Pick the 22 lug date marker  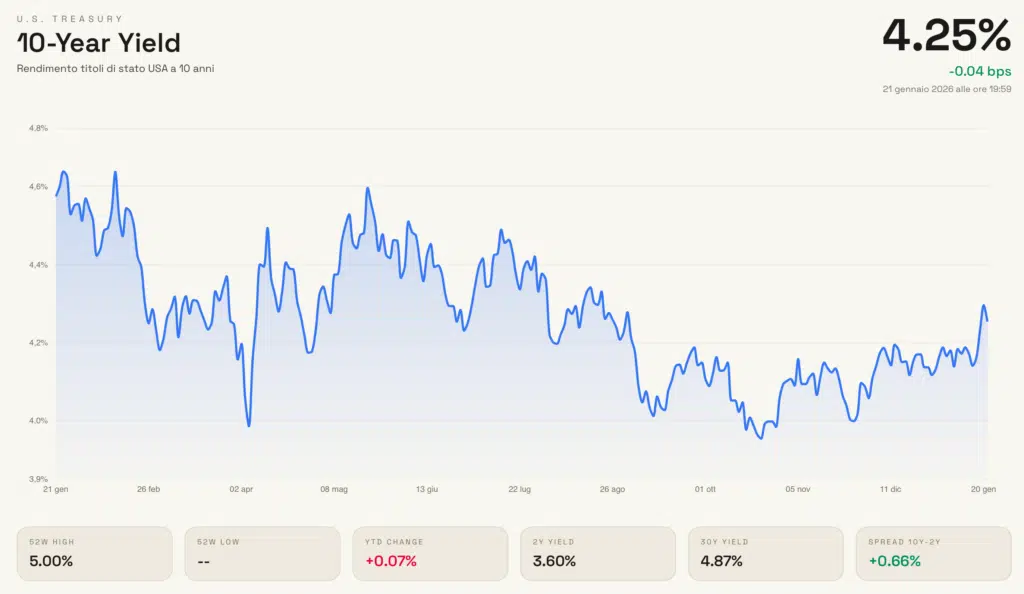pos(520,489)
